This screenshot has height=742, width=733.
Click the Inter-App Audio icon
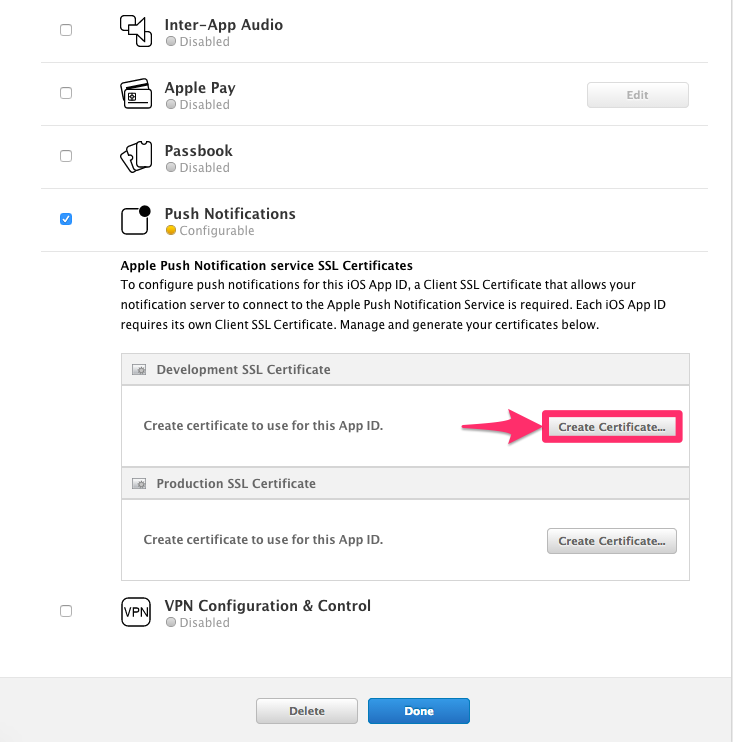click(135, 31)
